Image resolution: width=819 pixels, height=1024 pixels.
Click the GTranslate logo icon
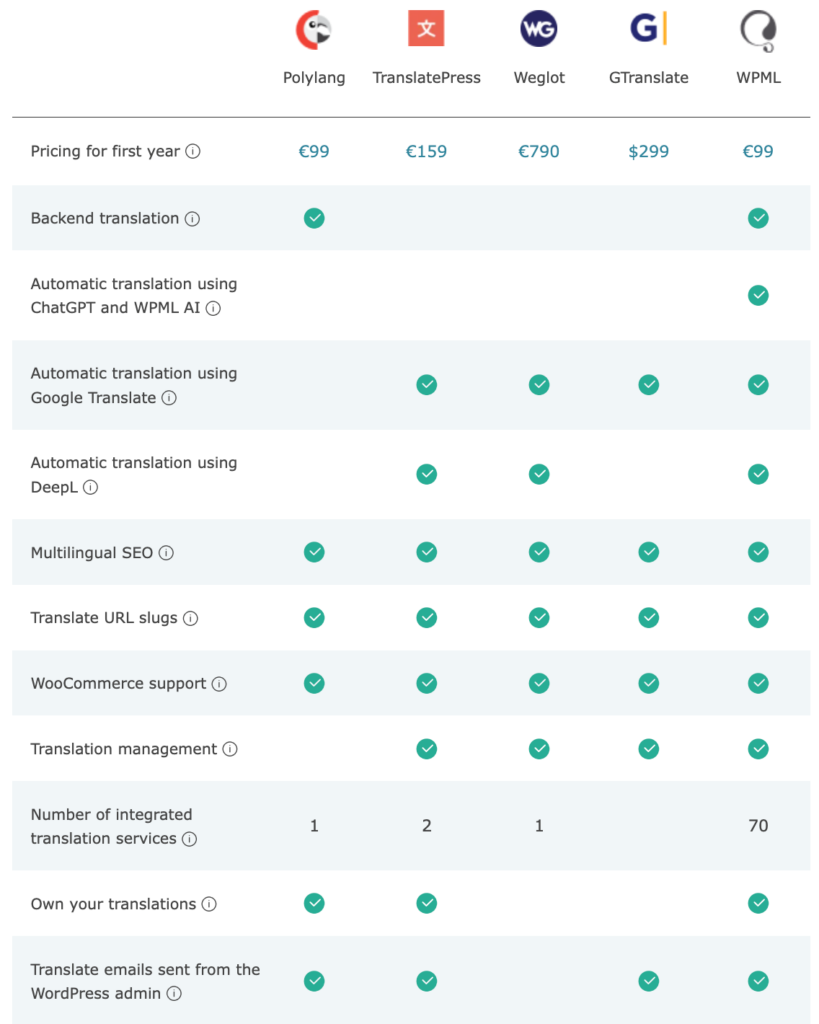click(x=648, y=29)
